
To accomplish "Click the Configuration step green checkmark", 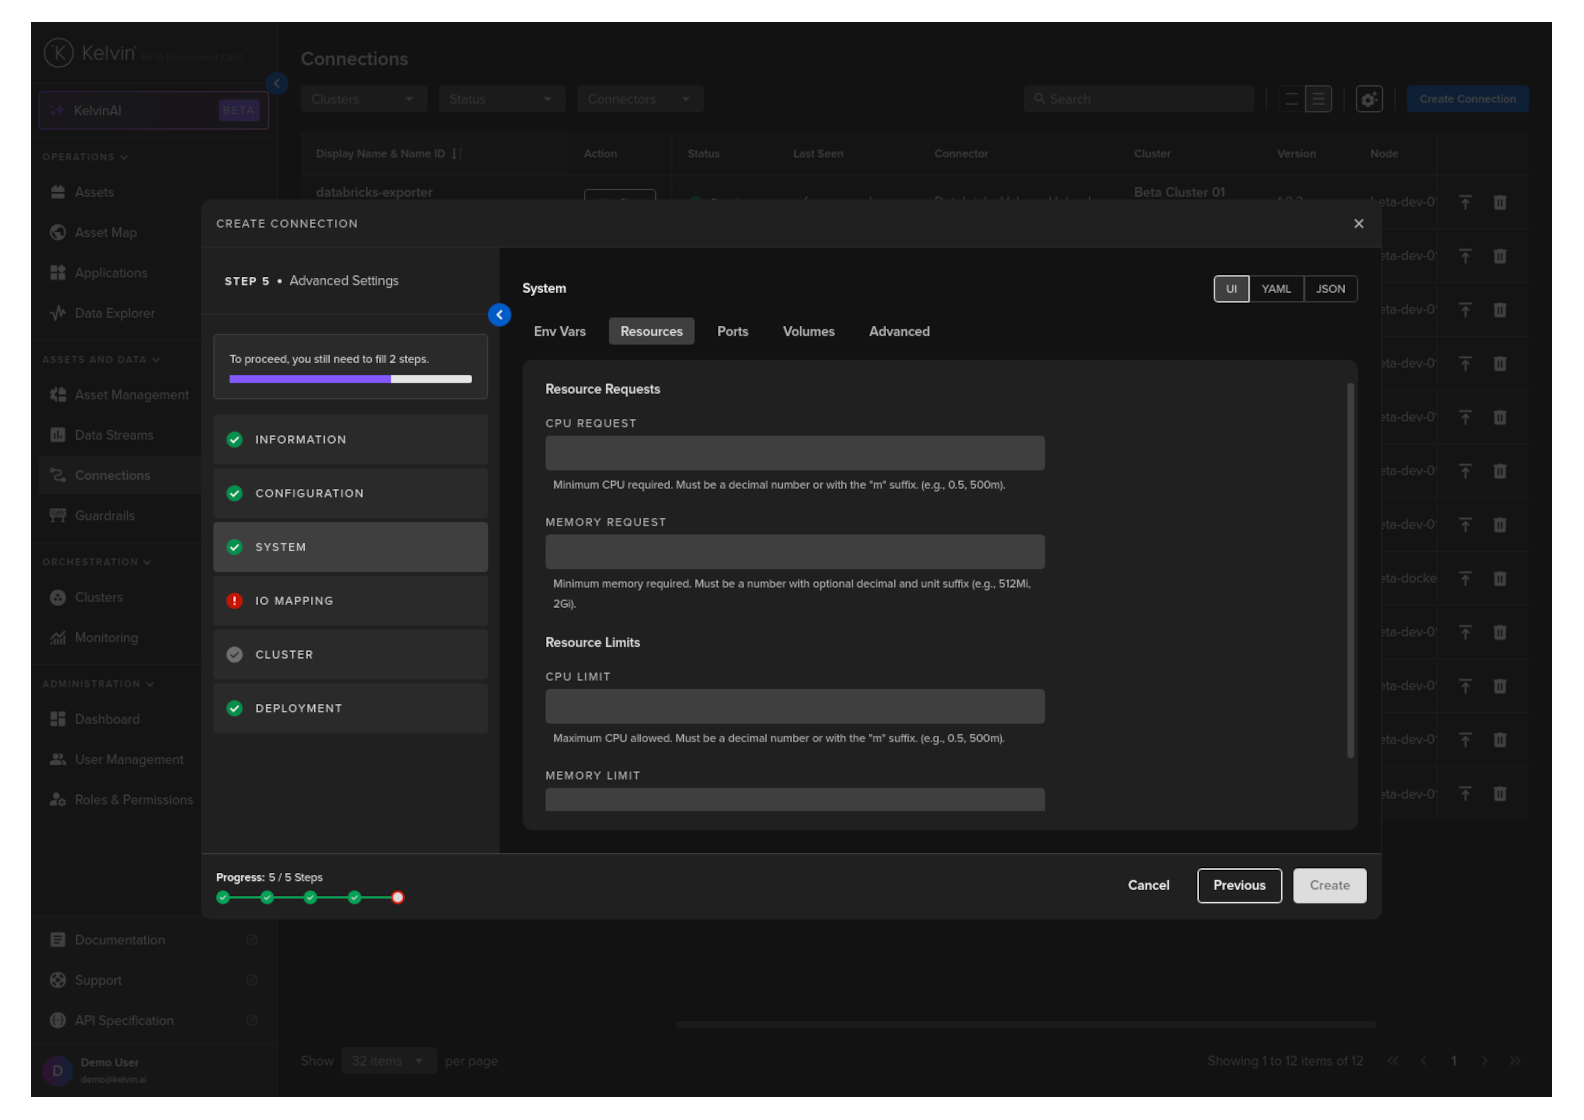I will pyautogui.click(x=234, y=494).
